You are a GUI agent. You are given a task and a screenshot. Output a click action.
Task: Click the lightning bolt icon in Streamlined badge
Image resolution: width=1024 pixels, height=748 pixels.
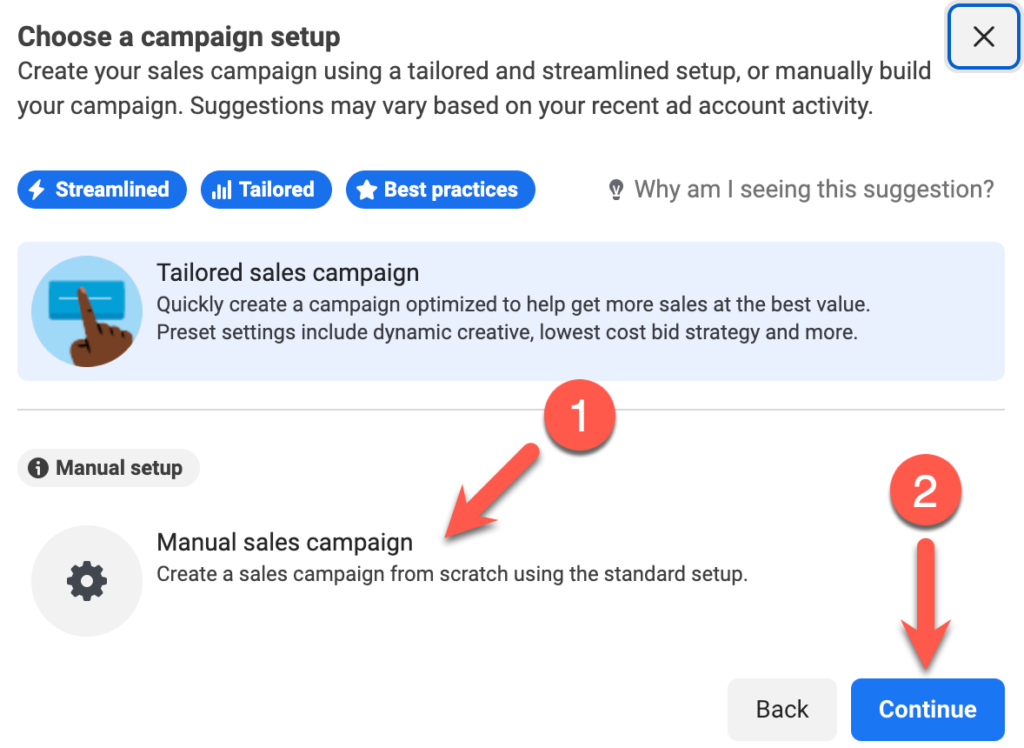[x=37, y=190]
